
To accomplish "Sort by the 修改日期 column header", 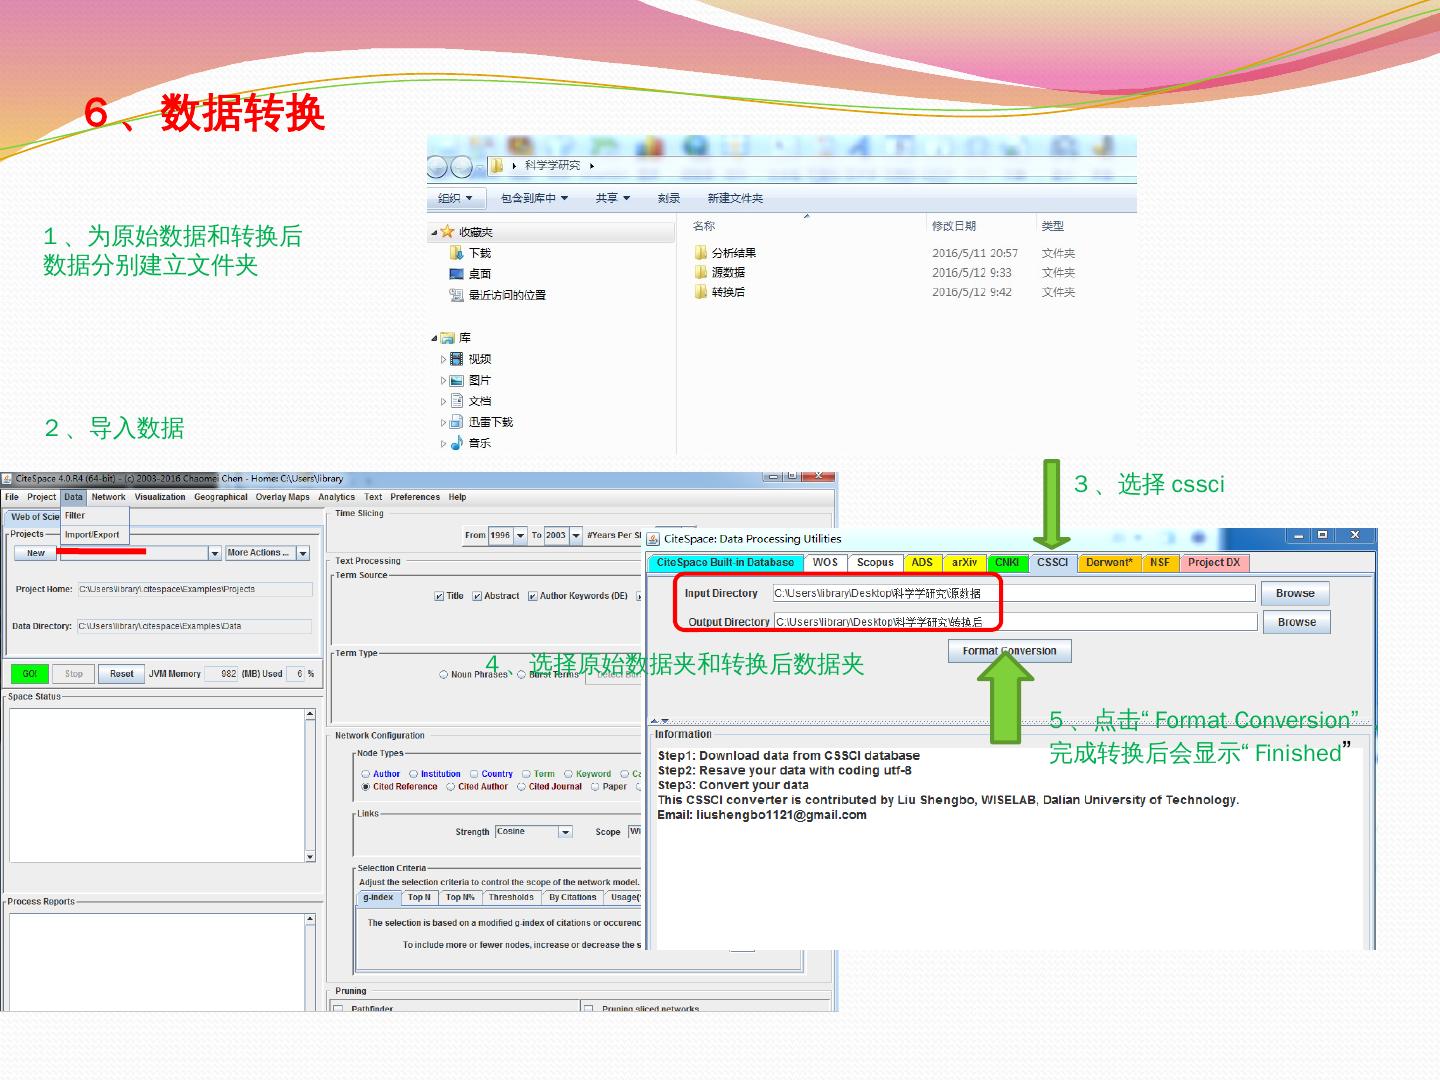I will coord(954,226).
